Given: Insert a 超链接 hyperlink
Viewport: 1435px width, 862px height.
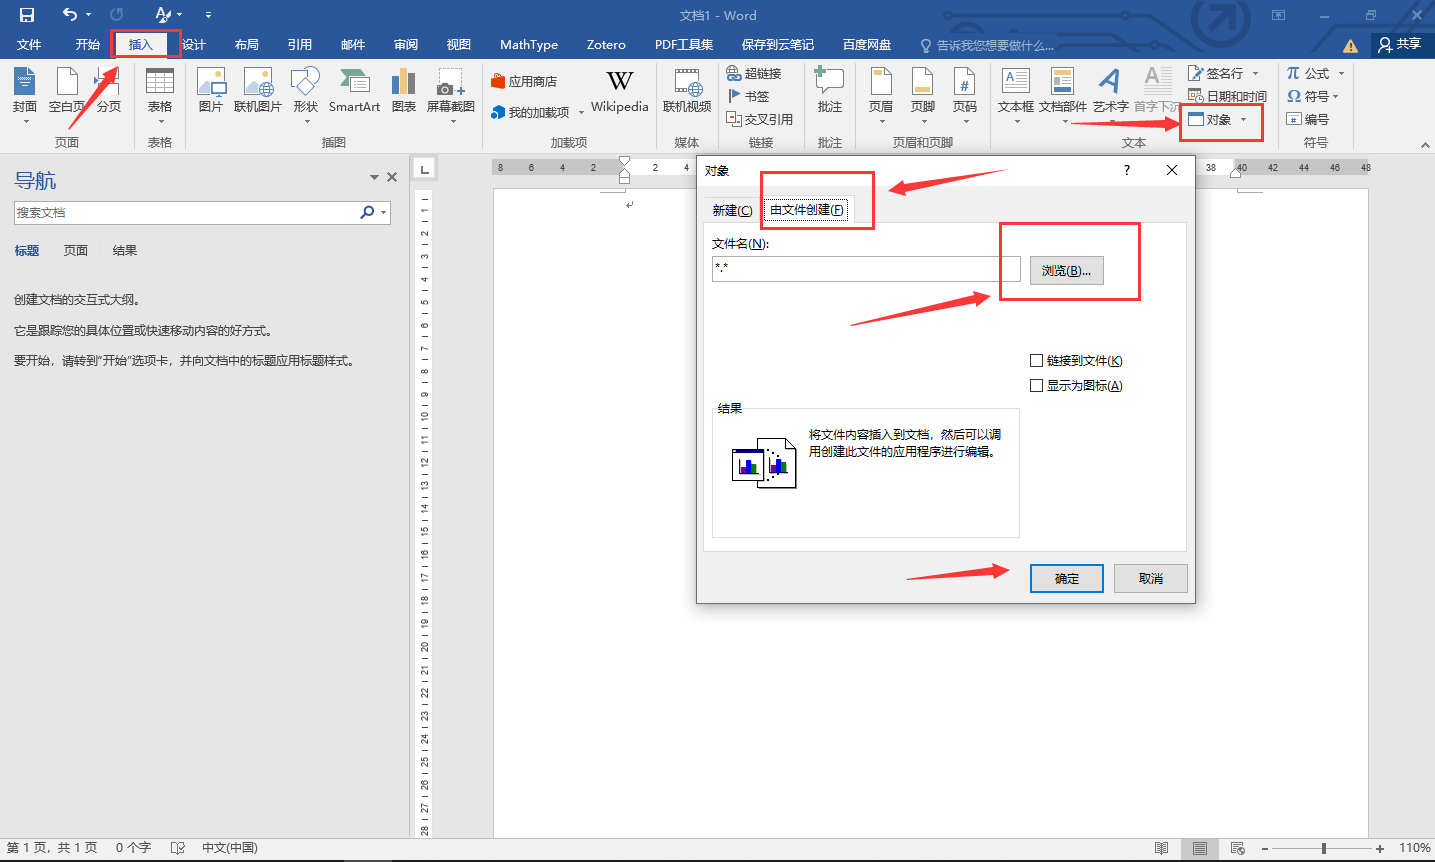Looking at the screenshot, I should (x=754, y=73).
